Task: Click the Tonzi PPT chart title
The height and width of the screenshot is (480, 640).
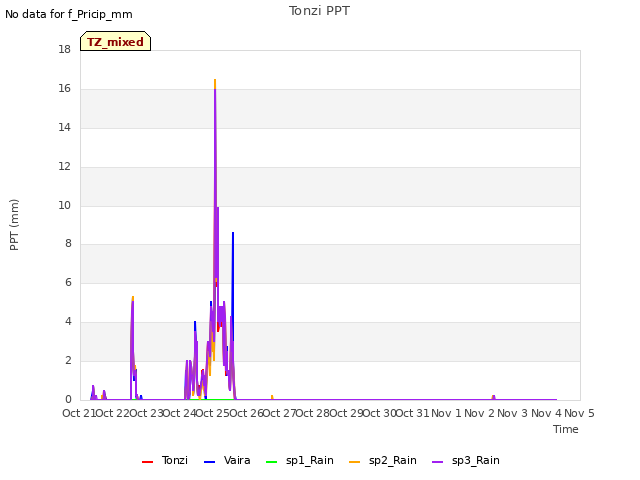Action: point(319,11)
